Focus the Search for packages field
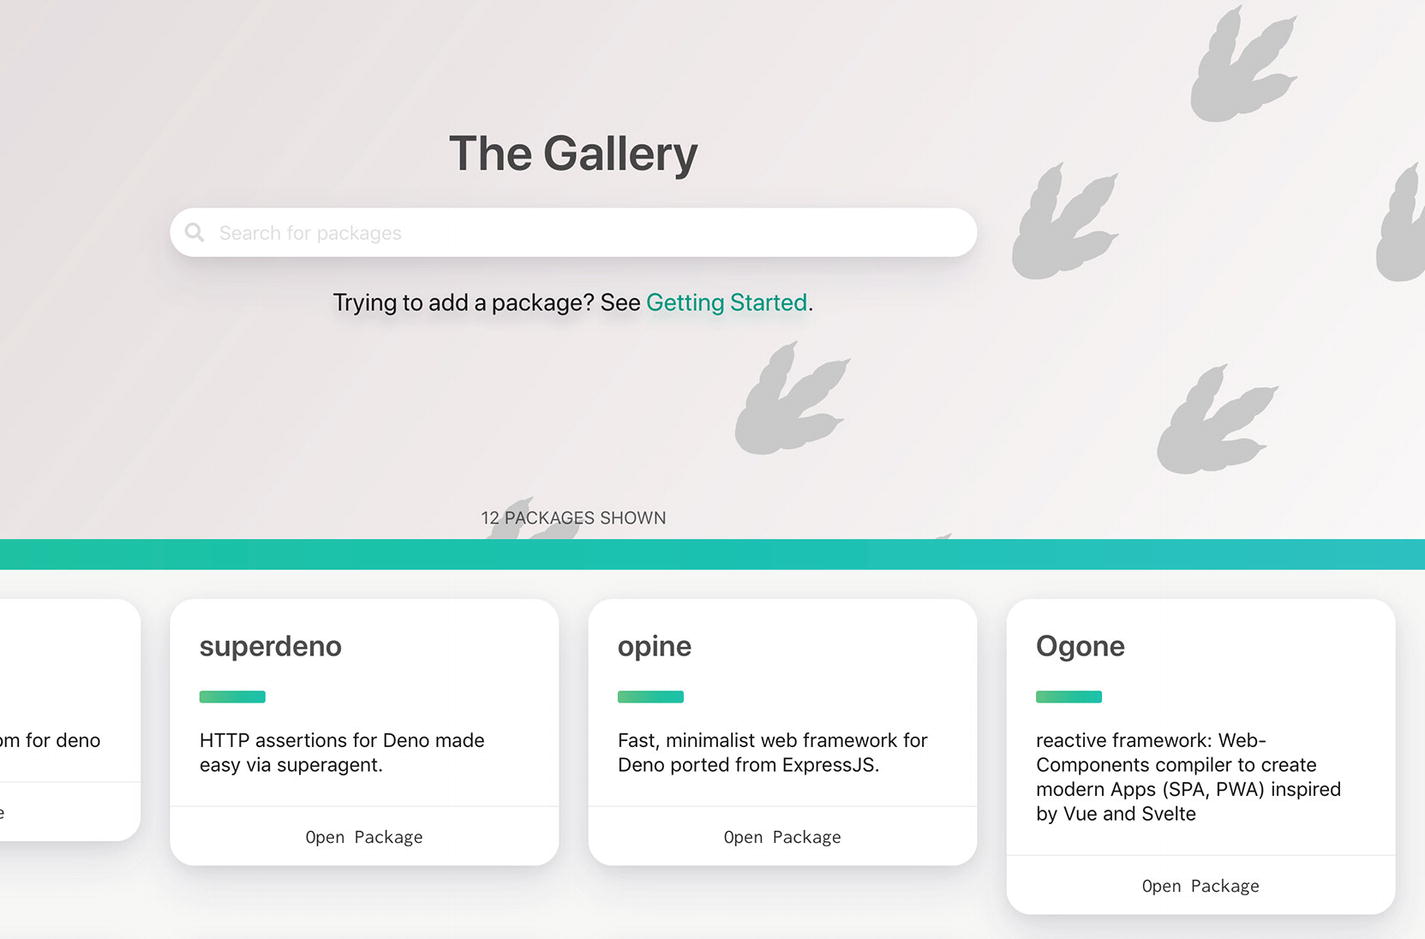 tap(590, 233)
